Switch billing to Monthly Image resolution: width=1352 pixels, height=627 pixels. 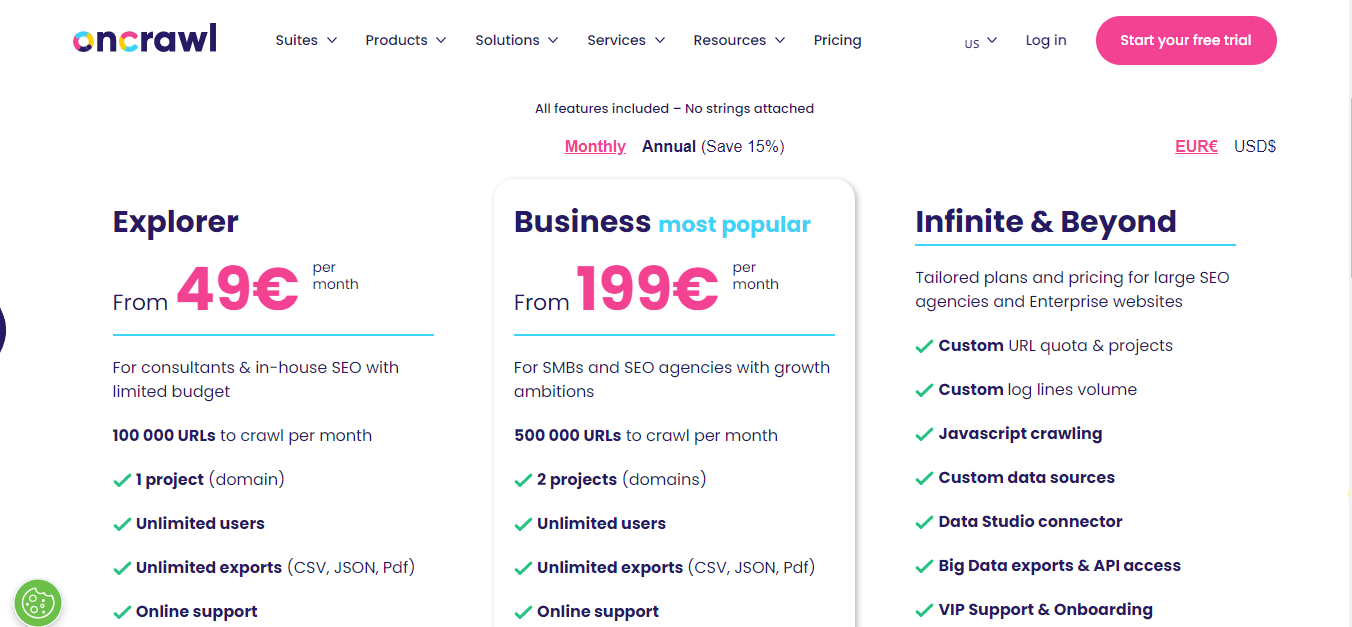pos(595,146)
